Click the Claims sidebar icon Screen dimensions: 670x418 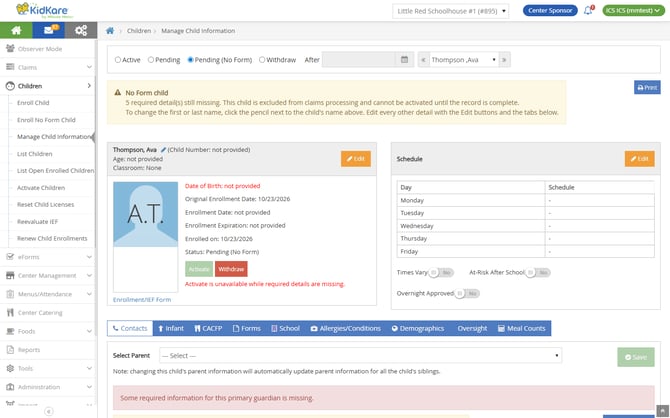(x=10, y=67)
